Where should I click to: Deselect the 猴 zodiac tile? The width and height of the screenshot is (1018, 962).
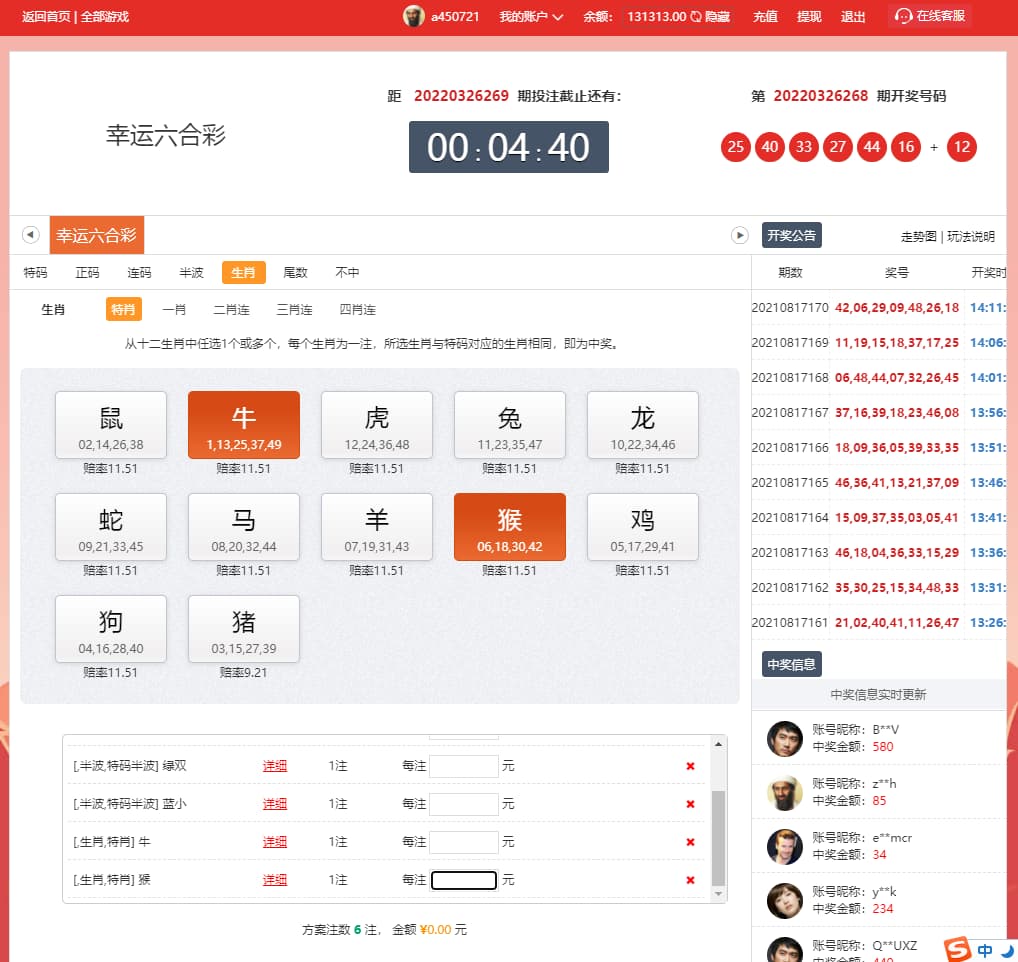(x=510, y=527)
